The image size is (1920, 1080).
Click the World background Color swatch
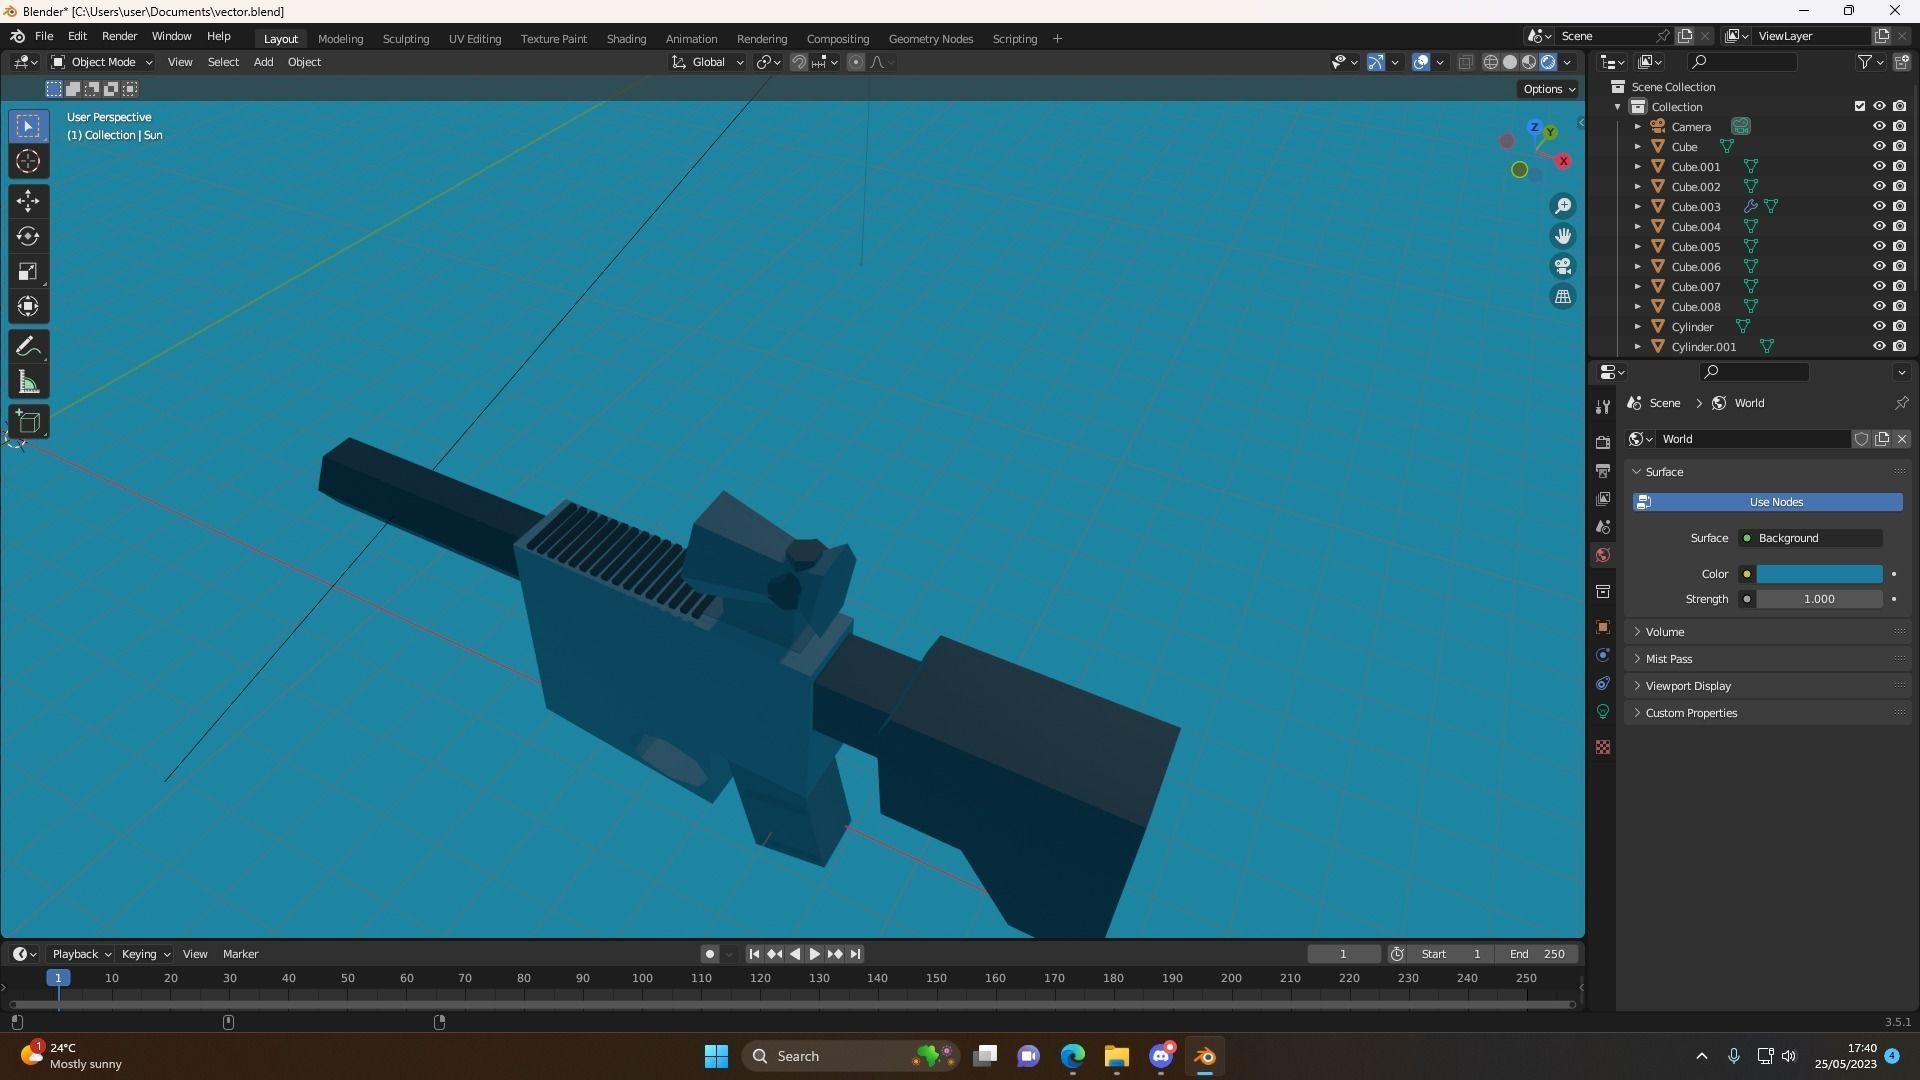(x=1819, y=574)
